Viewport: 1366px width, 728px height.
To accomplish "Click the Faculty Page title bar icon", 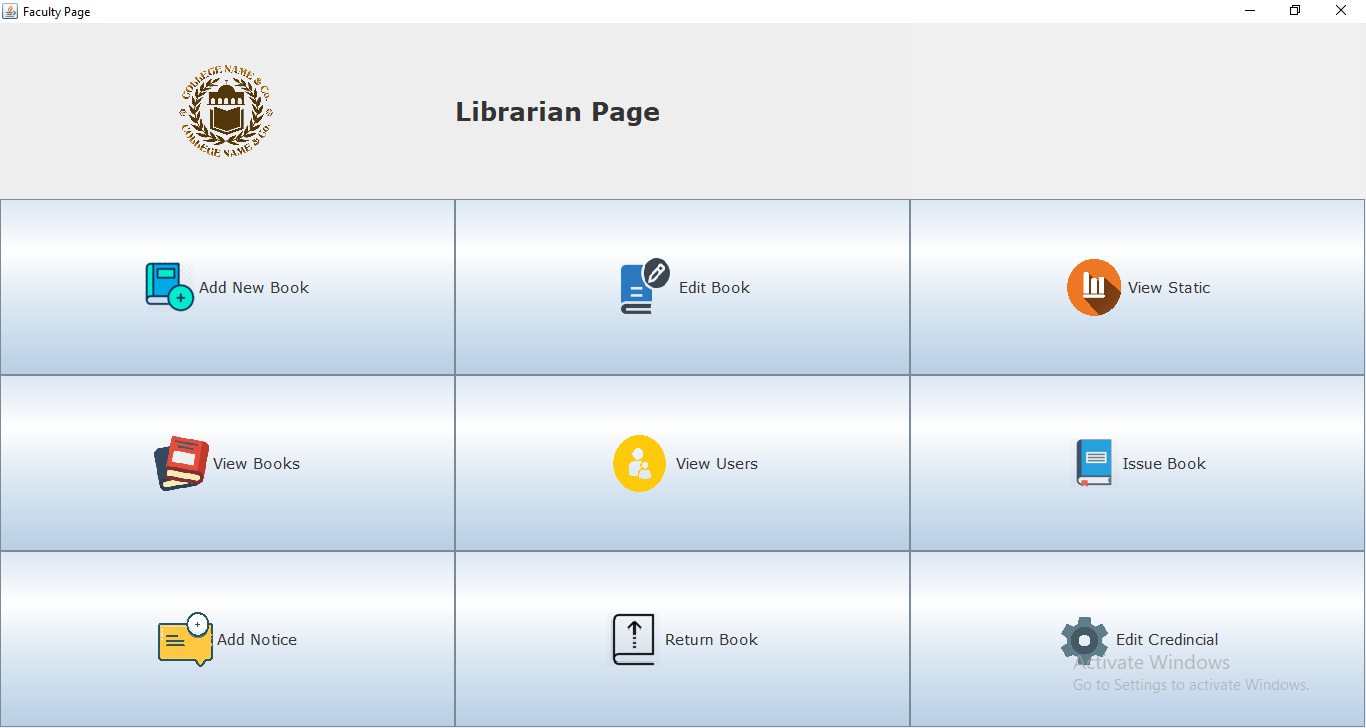I will click(x=10, y=11).
